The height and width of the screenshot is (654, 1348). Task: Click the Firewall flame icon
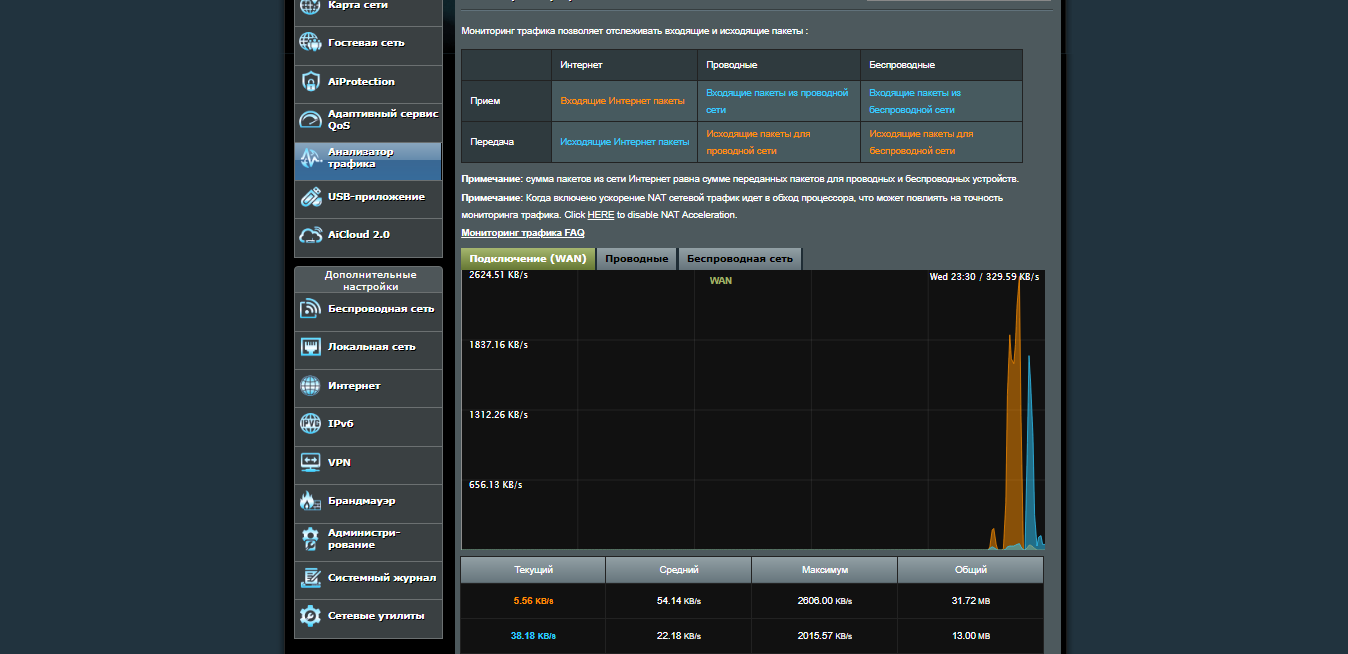coord(310,500)
